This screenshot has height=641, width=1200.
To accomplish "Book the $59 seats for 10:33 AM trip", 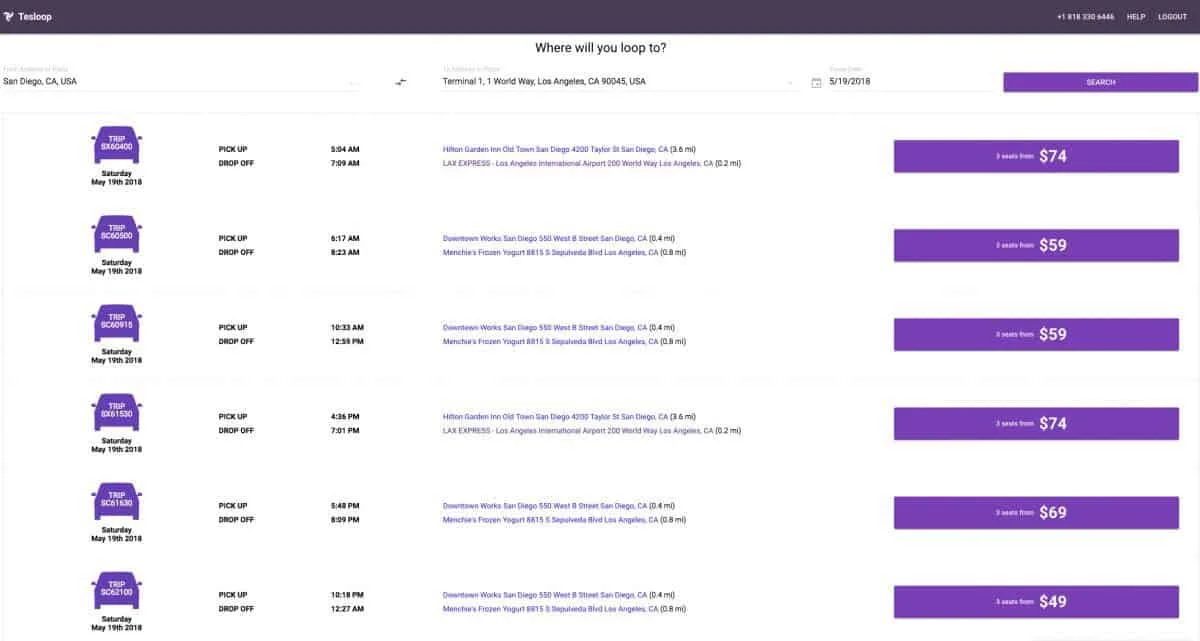I will tap(1036, 334).
